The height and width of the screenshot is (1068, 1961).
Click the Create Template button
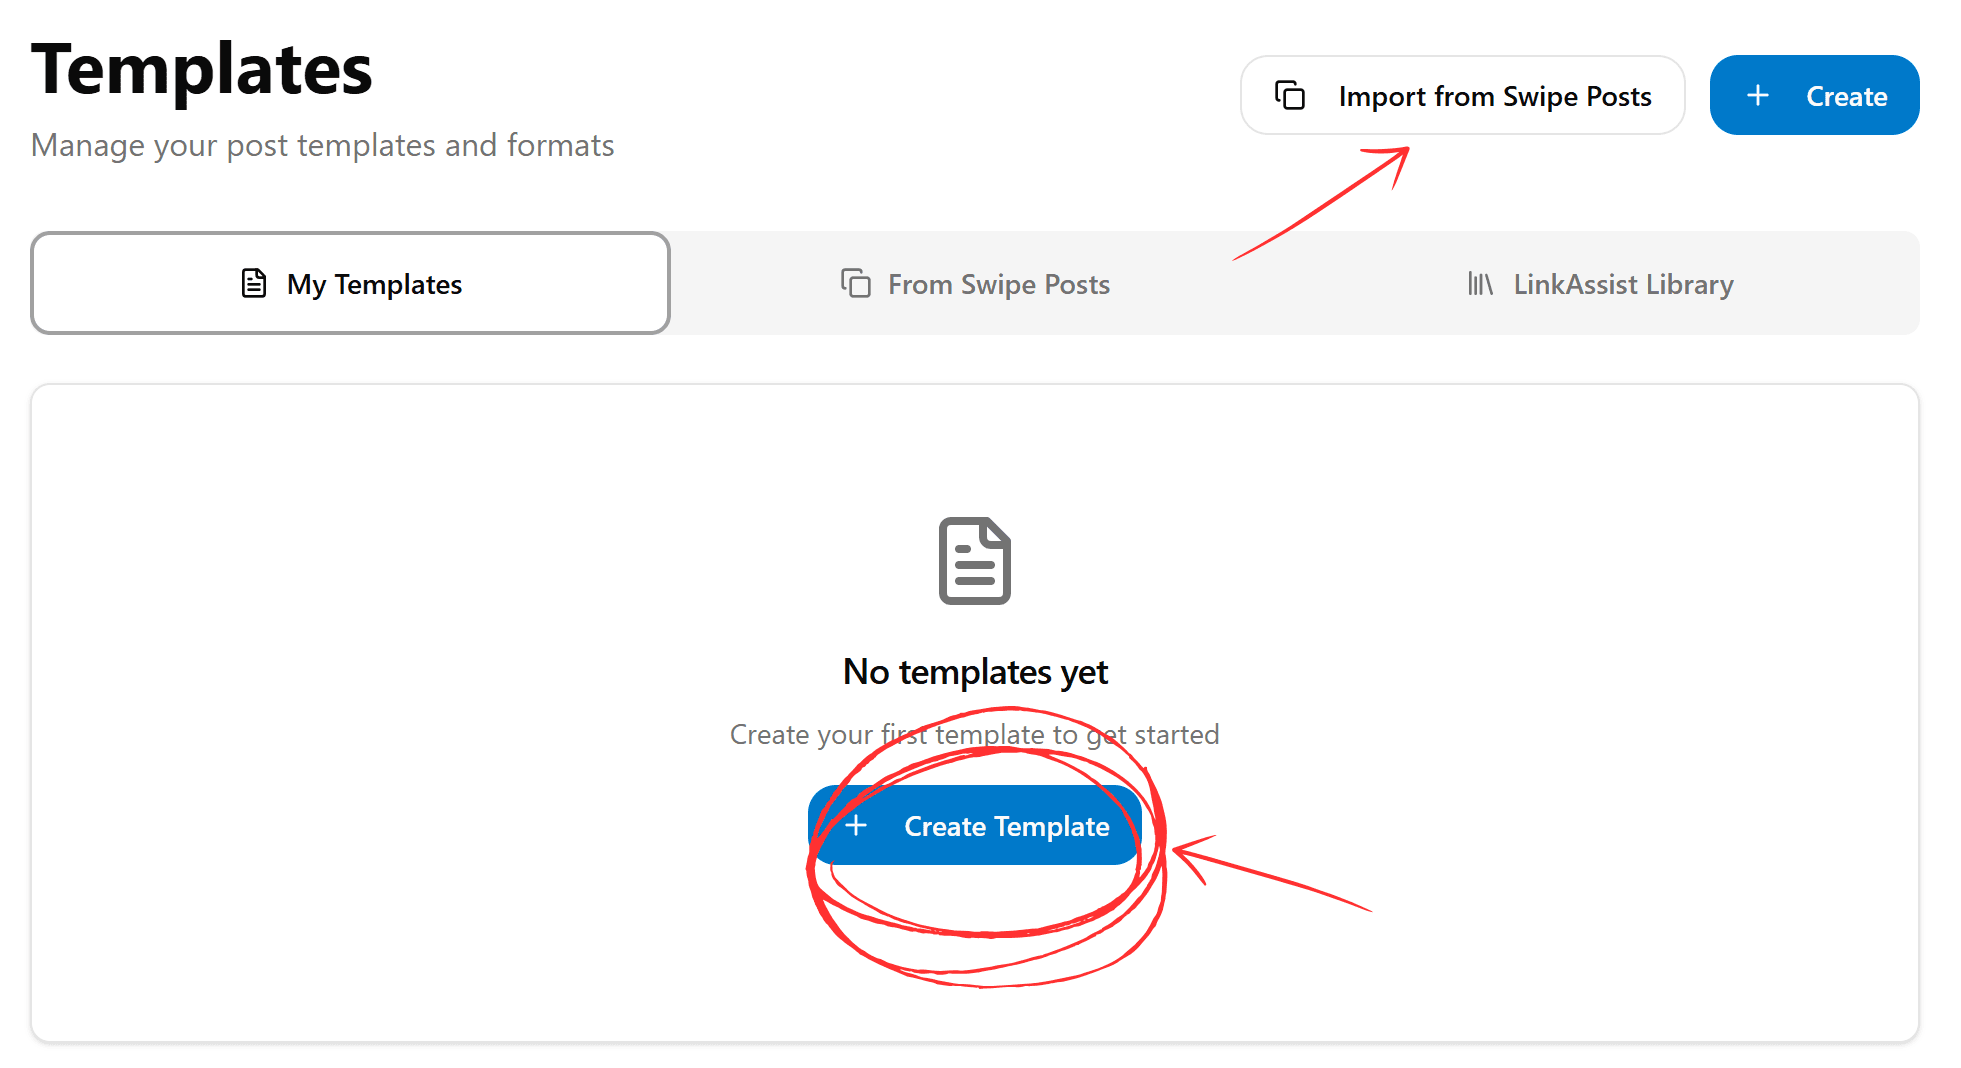tap(975, 826)
